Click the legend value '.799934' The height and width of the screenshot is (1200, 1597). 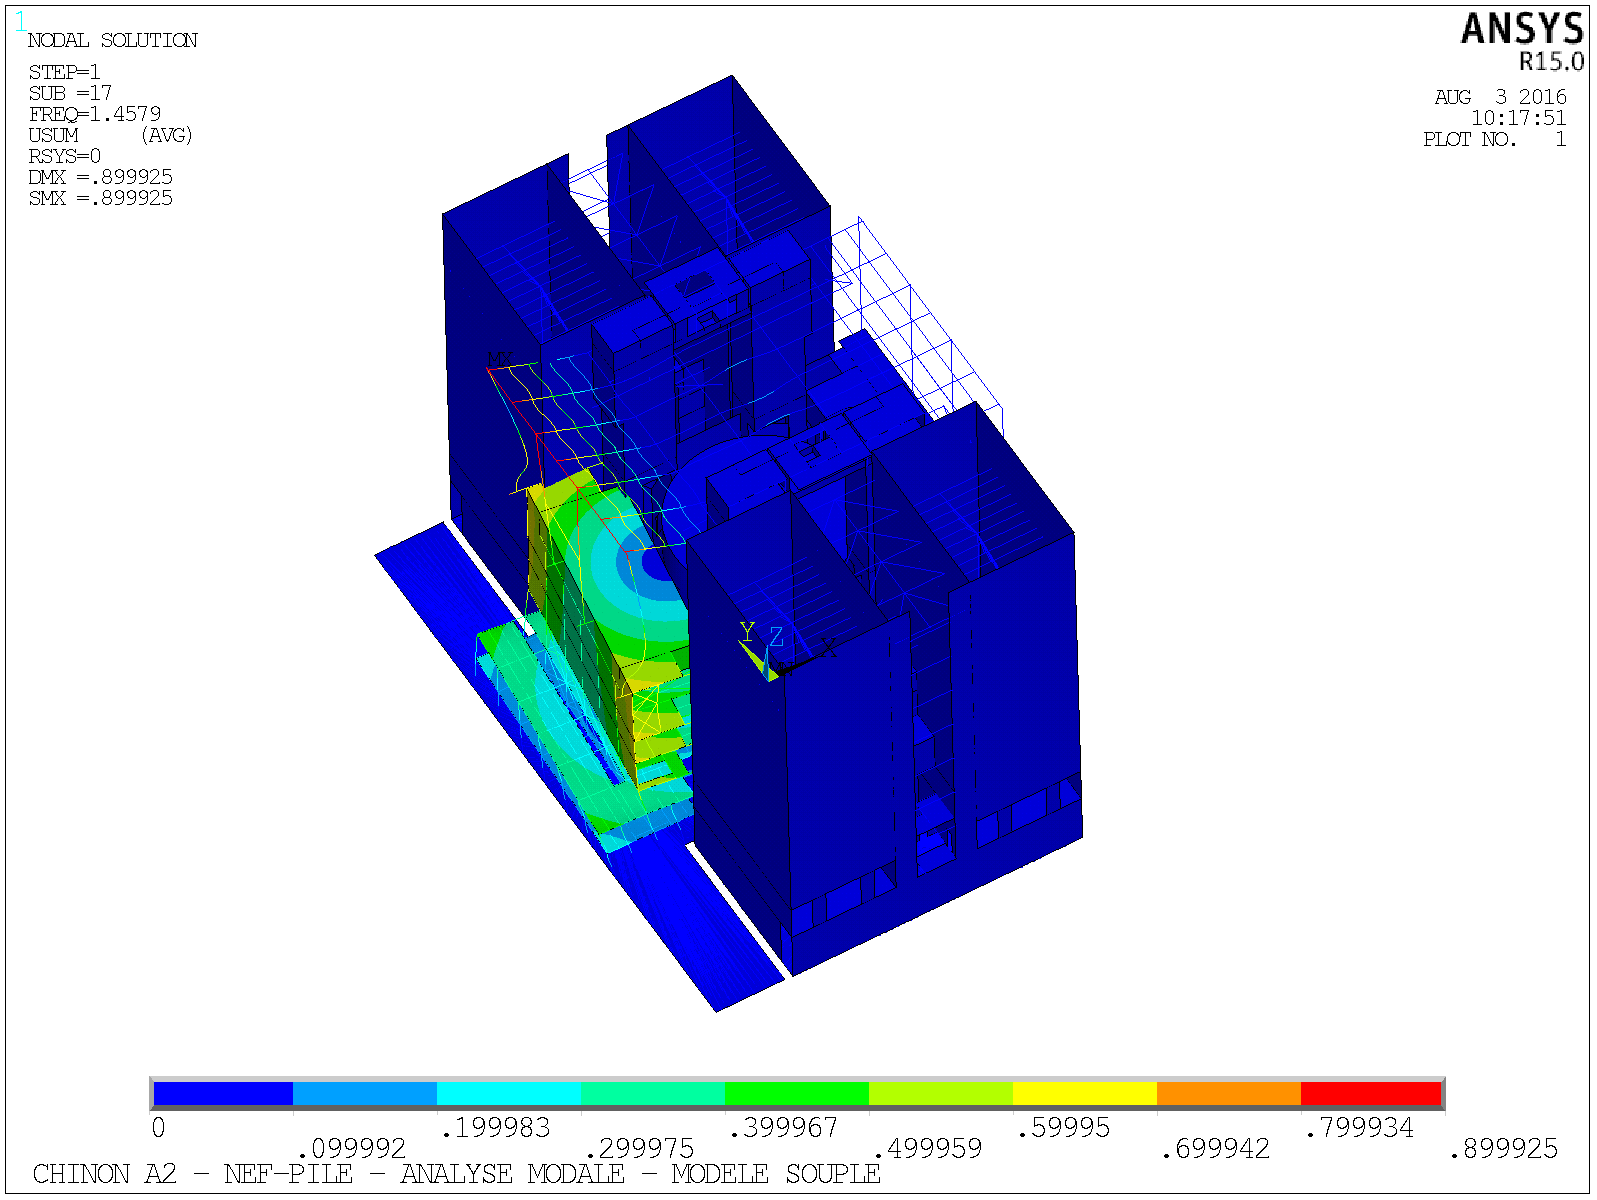(1360, 1128)
